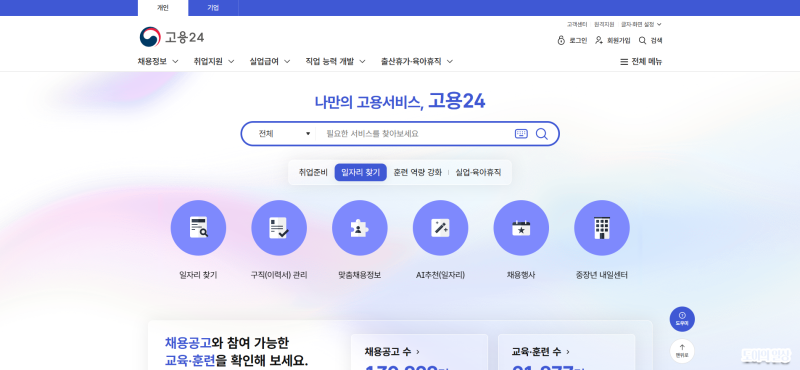Open the AI추천(일자리) icon
800x370 pixels.
[x=440, y=228]
